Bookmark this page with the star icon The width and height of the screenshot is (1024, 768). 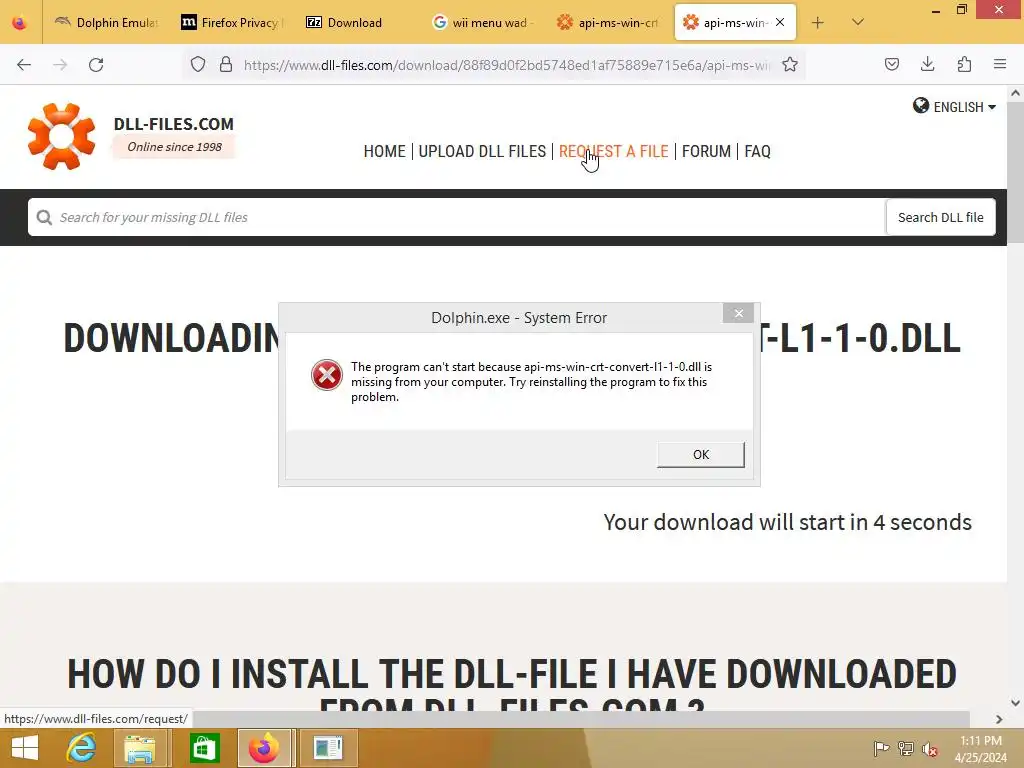click(790, 65)
